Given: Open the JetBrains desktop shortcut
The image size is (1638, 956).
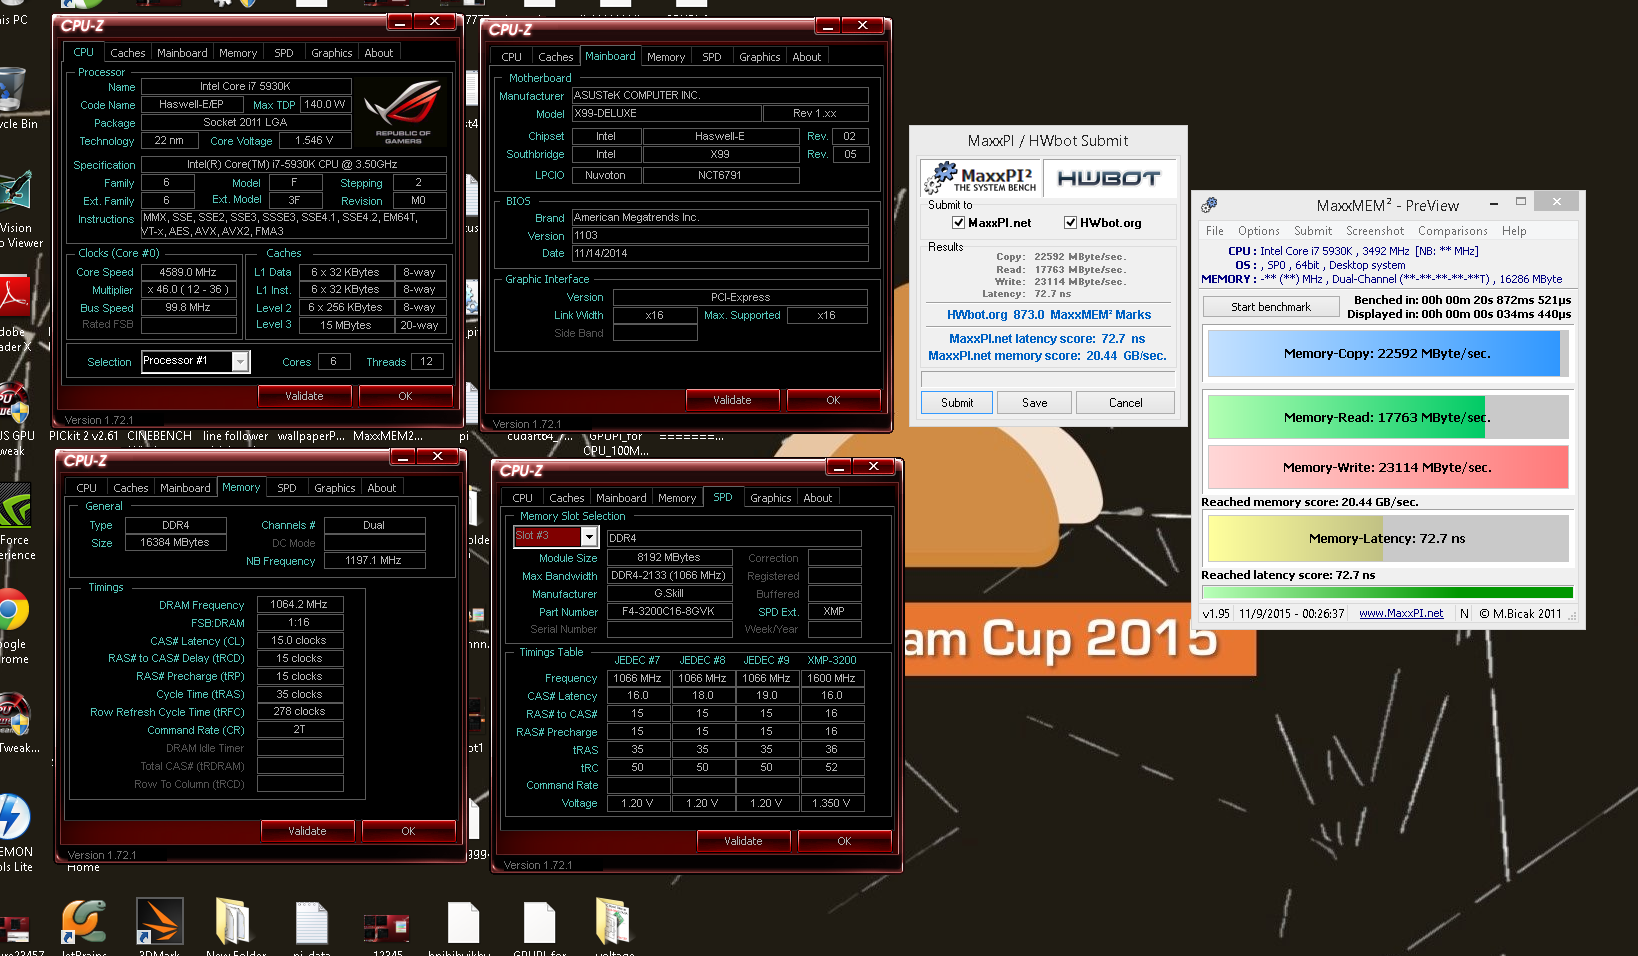Looking at the screenshot, I should point(84,922).
